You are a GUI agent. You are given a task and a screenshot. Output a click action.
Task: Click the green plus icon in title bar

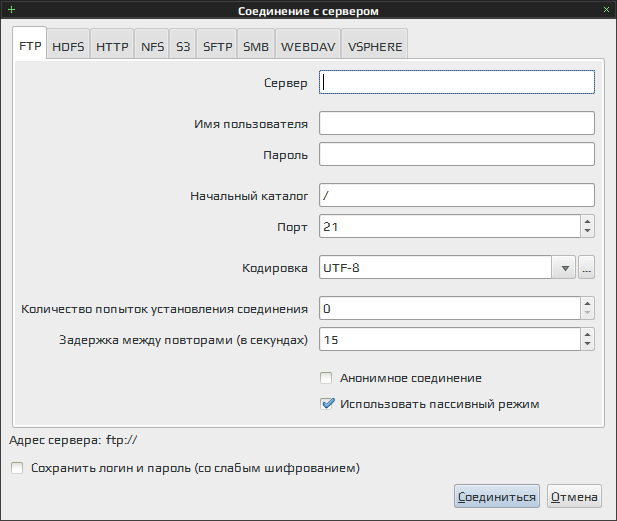point(11,10)
